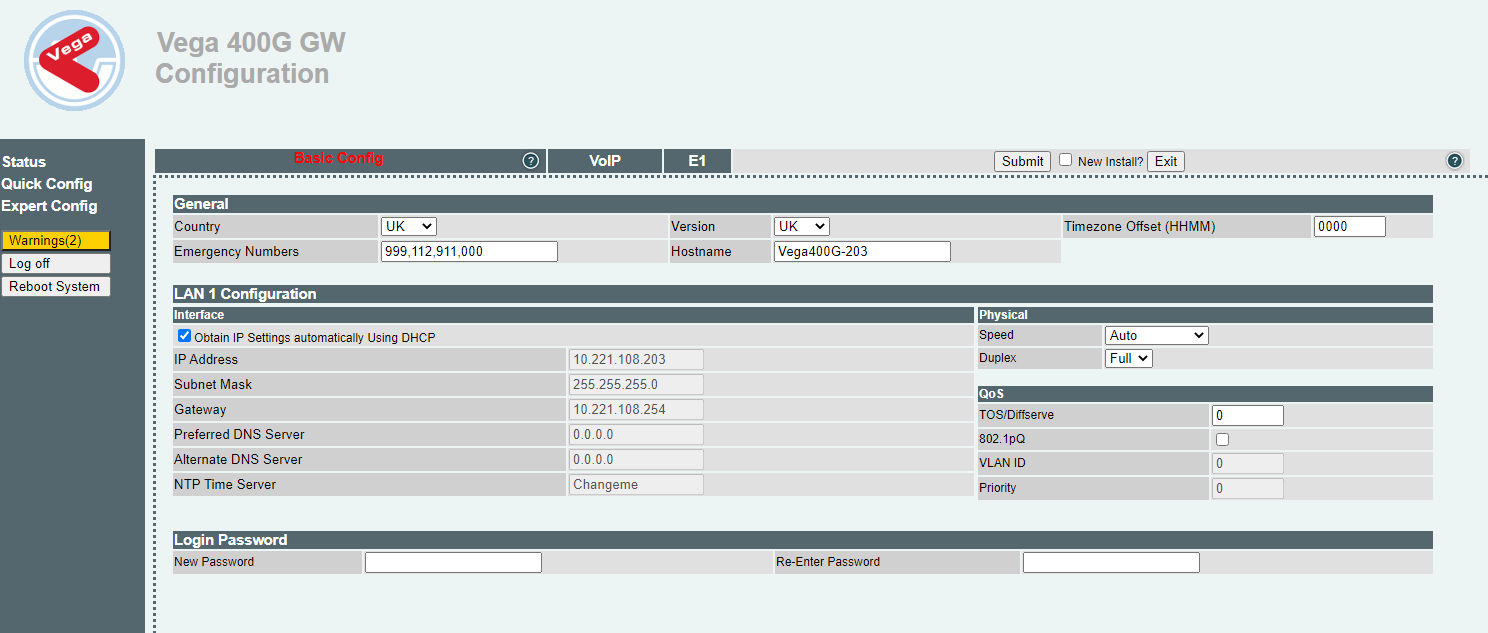1488x633 pixels.
Task: Expand the Speed dropdown
Action: pyautogui.click(x=1156, y=335)
